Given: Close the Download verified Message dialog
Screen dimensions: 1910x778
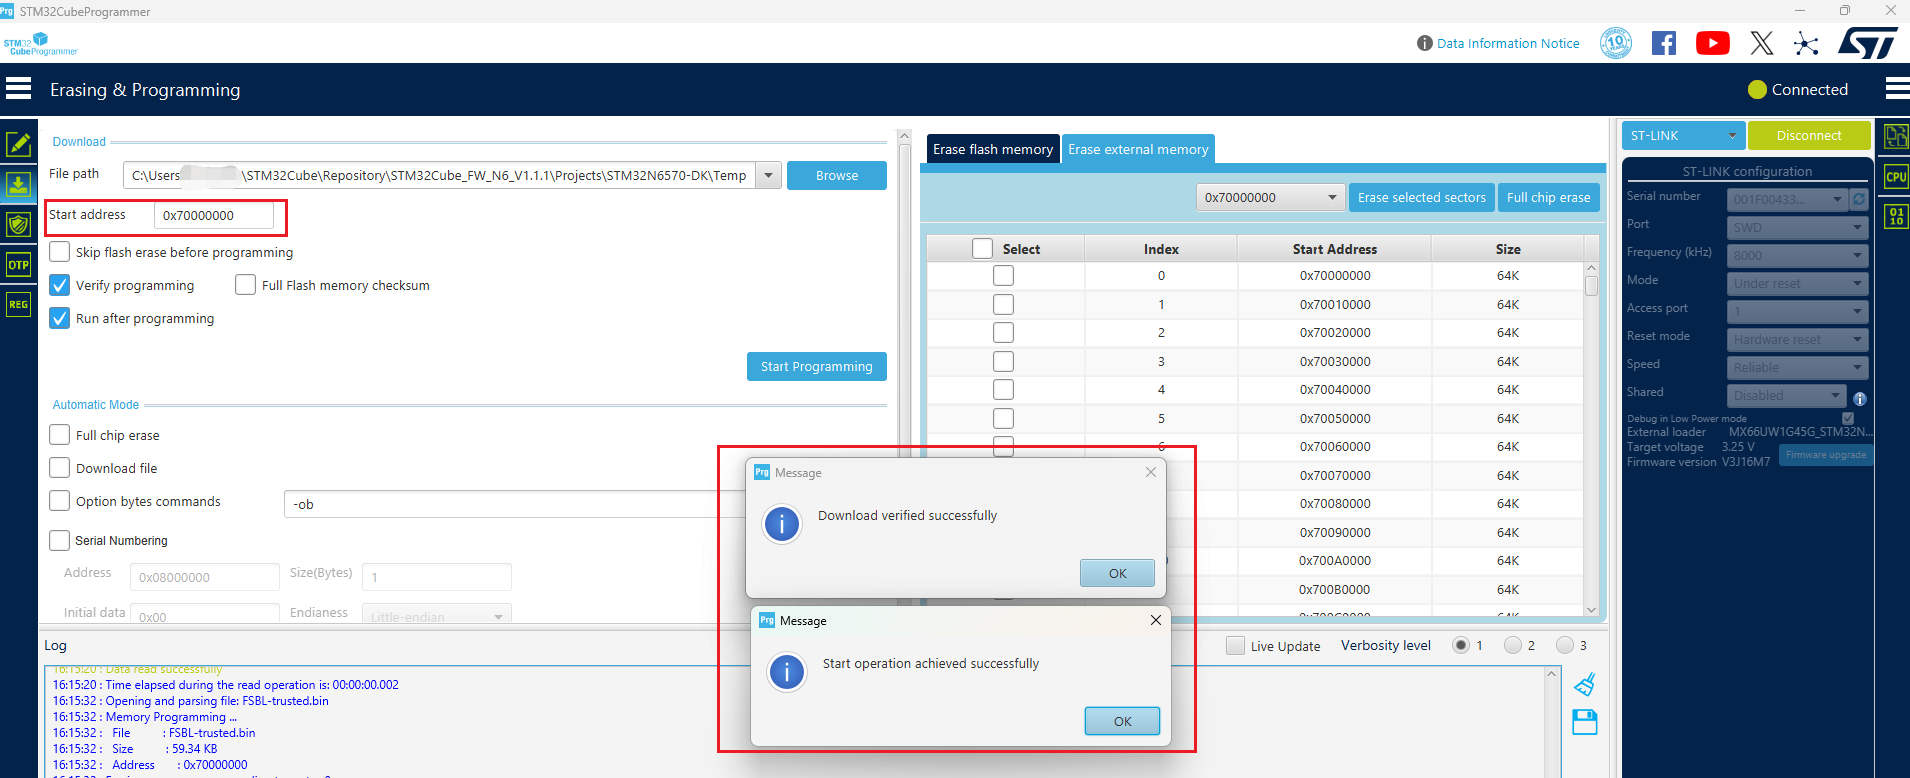Looking at the screenshot, I should [x=1151, y=472].
